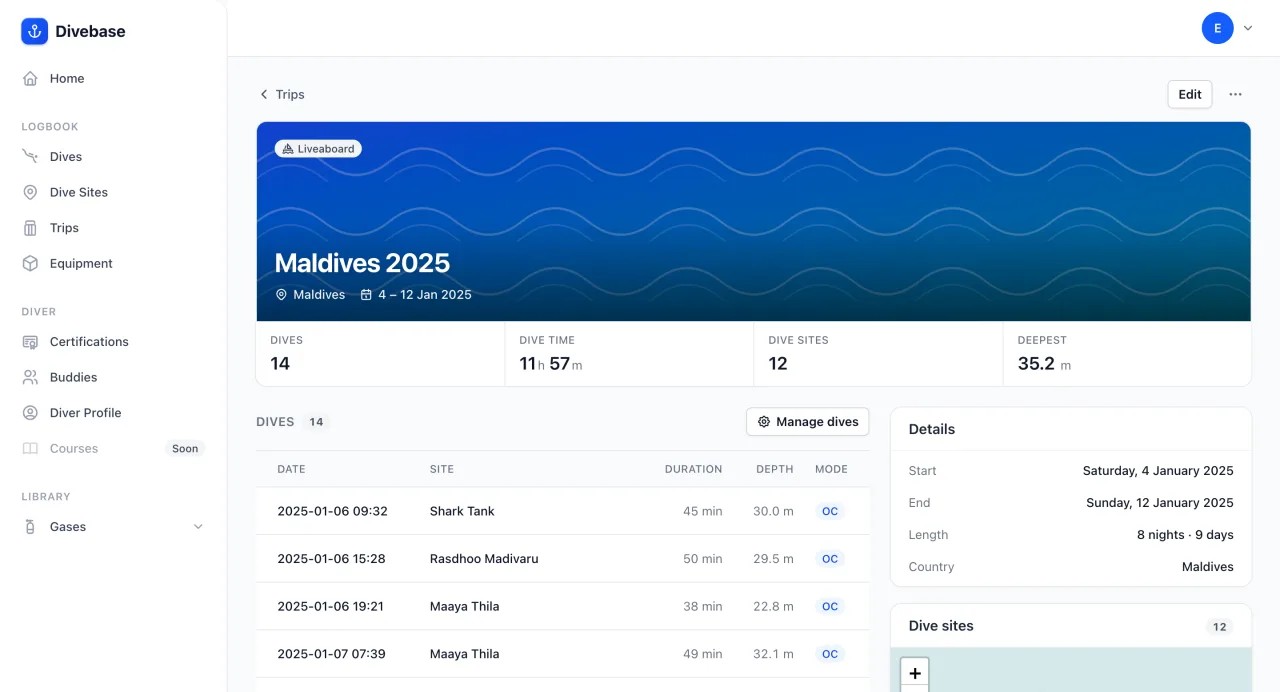The width and height of the screenshot is (1280, 692).
Task: Click the Maldives 2025 trip title
Action: pos(362,263)
